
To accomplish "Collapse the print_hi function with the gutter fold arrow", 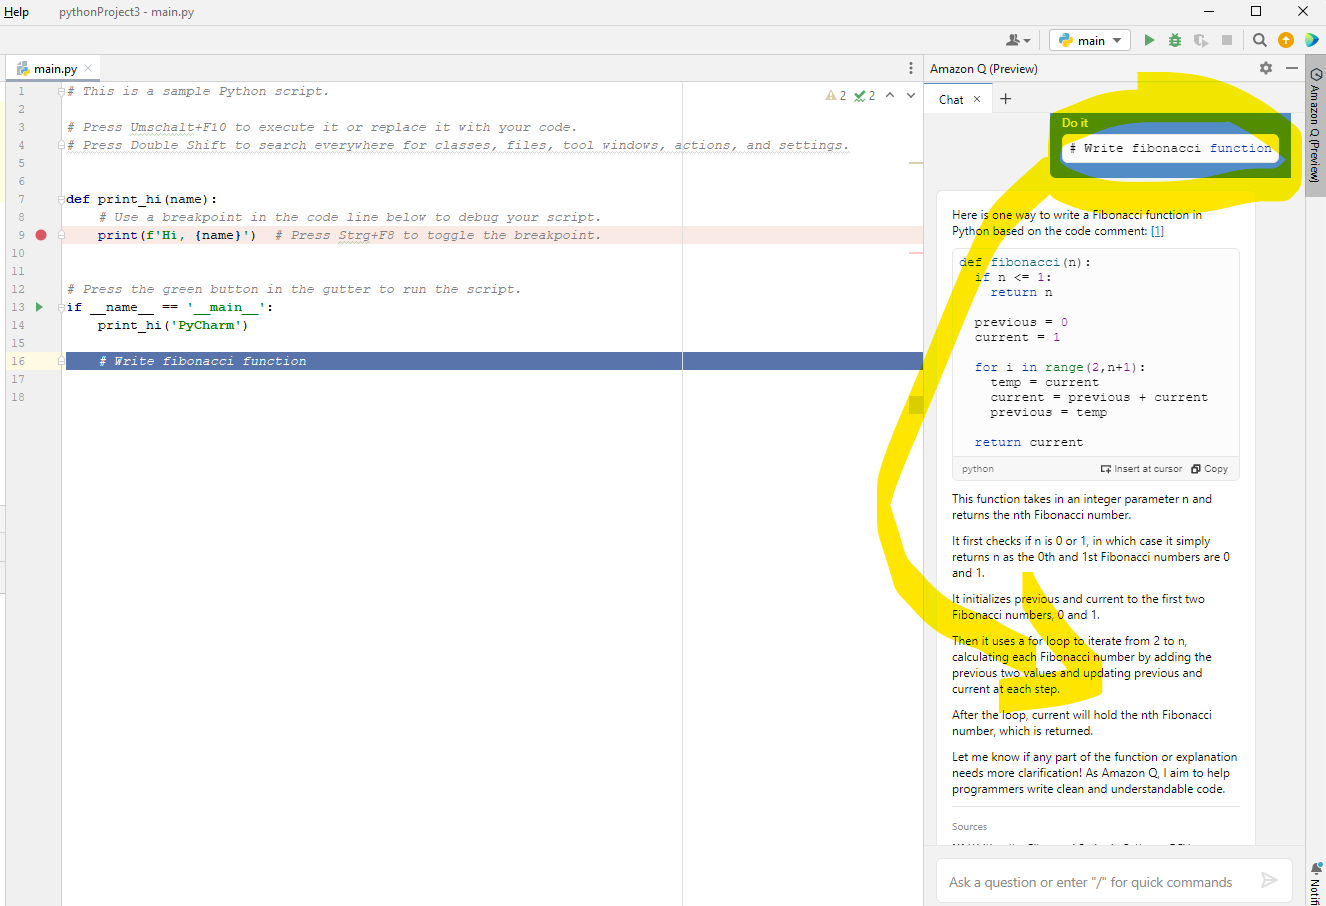I will (60, 198).
